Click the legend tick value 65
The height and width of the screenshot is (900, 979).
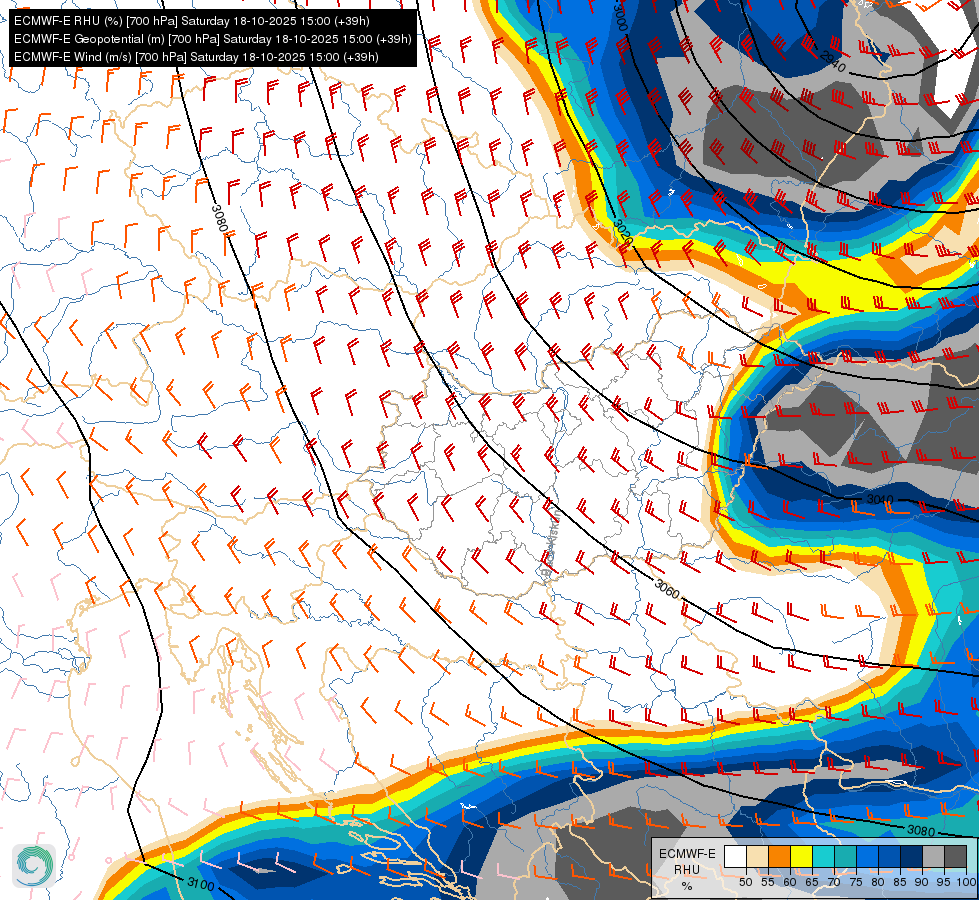[812, 882]
